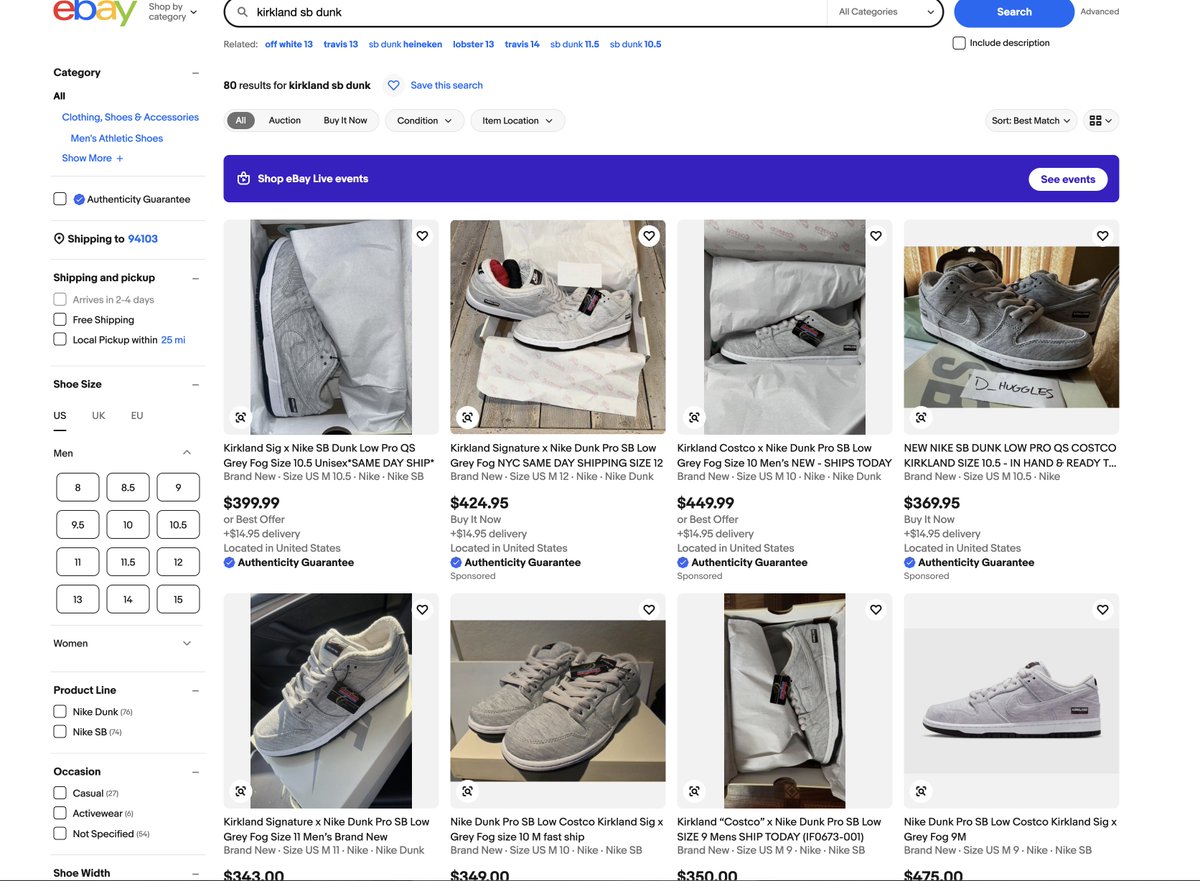This screenshot has height=881, width=1200.
Task: Open Sort: Best Match dropdown
Action: 1031,121
